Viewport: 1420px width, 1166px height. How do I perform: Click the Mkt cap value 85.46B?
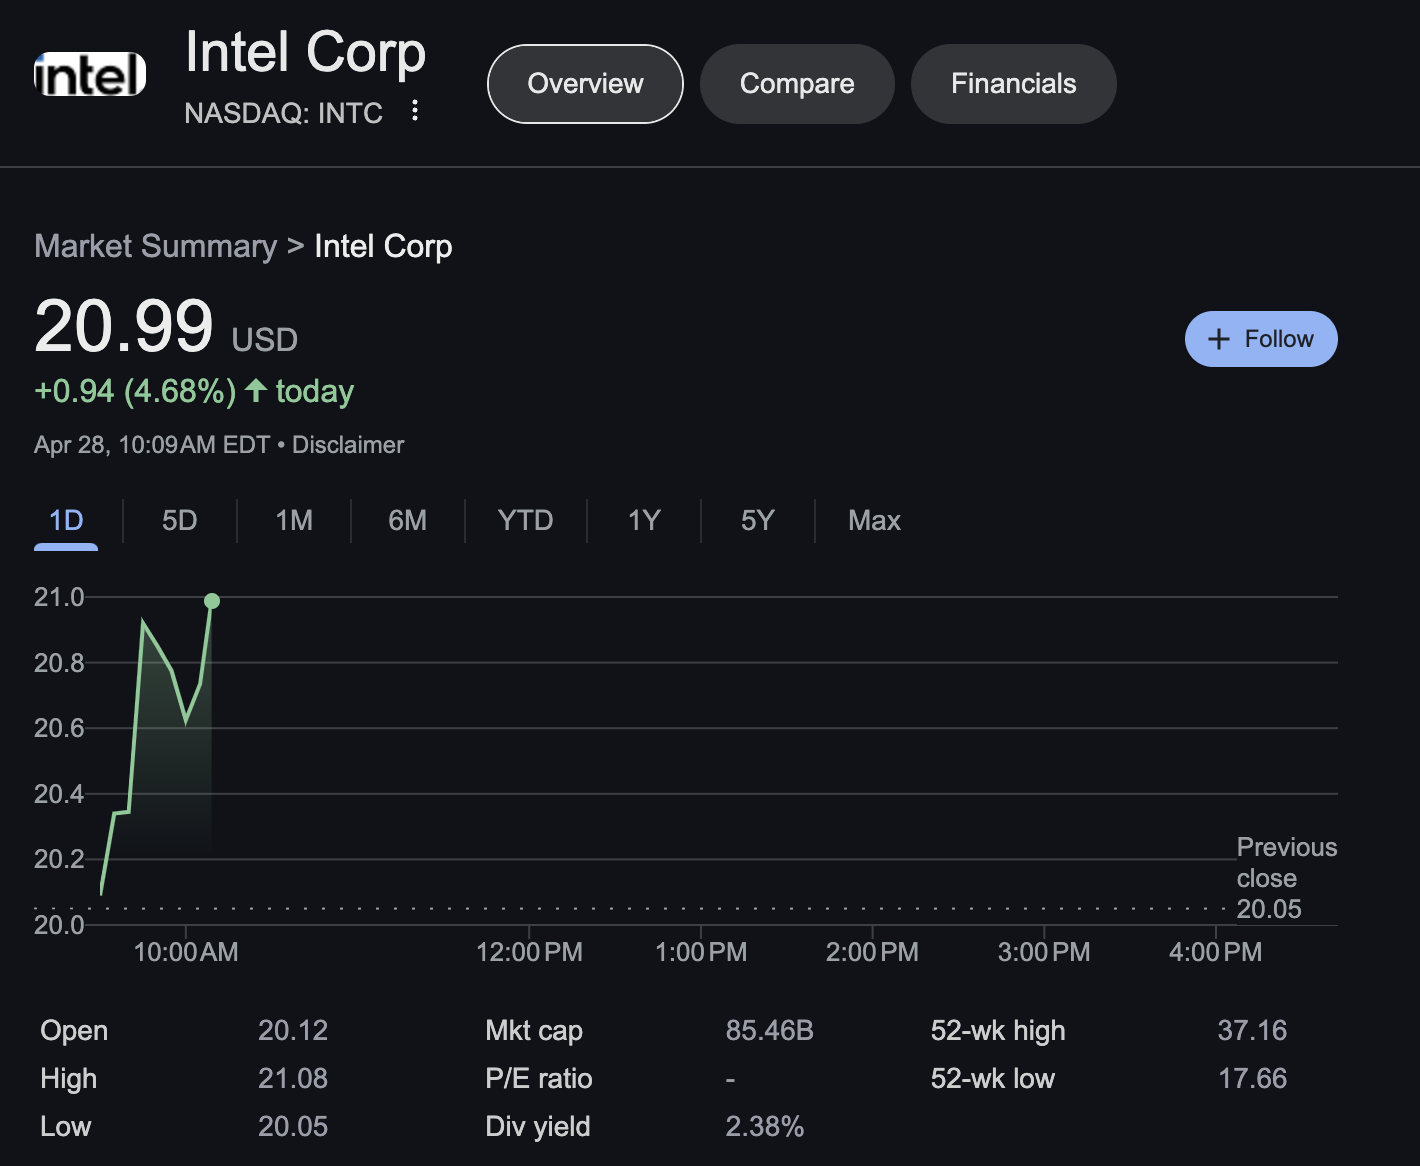click(x=769, y=1030)
